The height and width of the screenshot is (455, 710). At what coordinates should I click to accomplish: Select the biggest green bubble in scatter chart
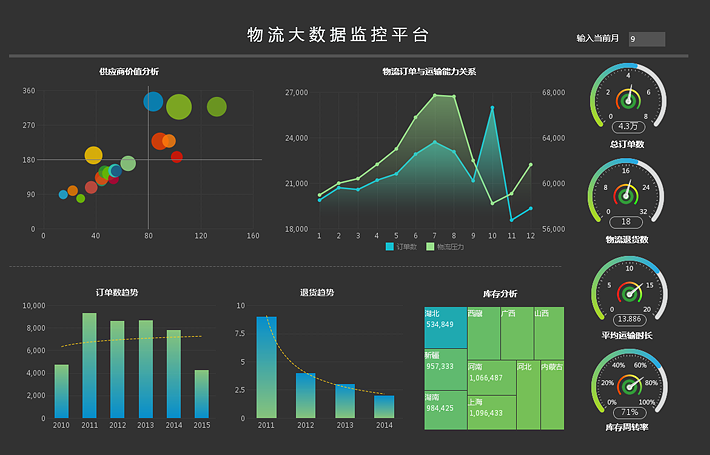tap(179, 107)
